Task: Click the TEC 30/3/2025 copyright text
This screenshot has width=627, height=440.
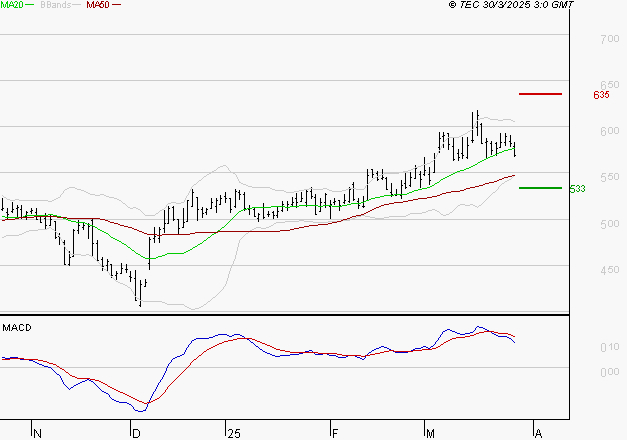Action: (x=511, y=5)
